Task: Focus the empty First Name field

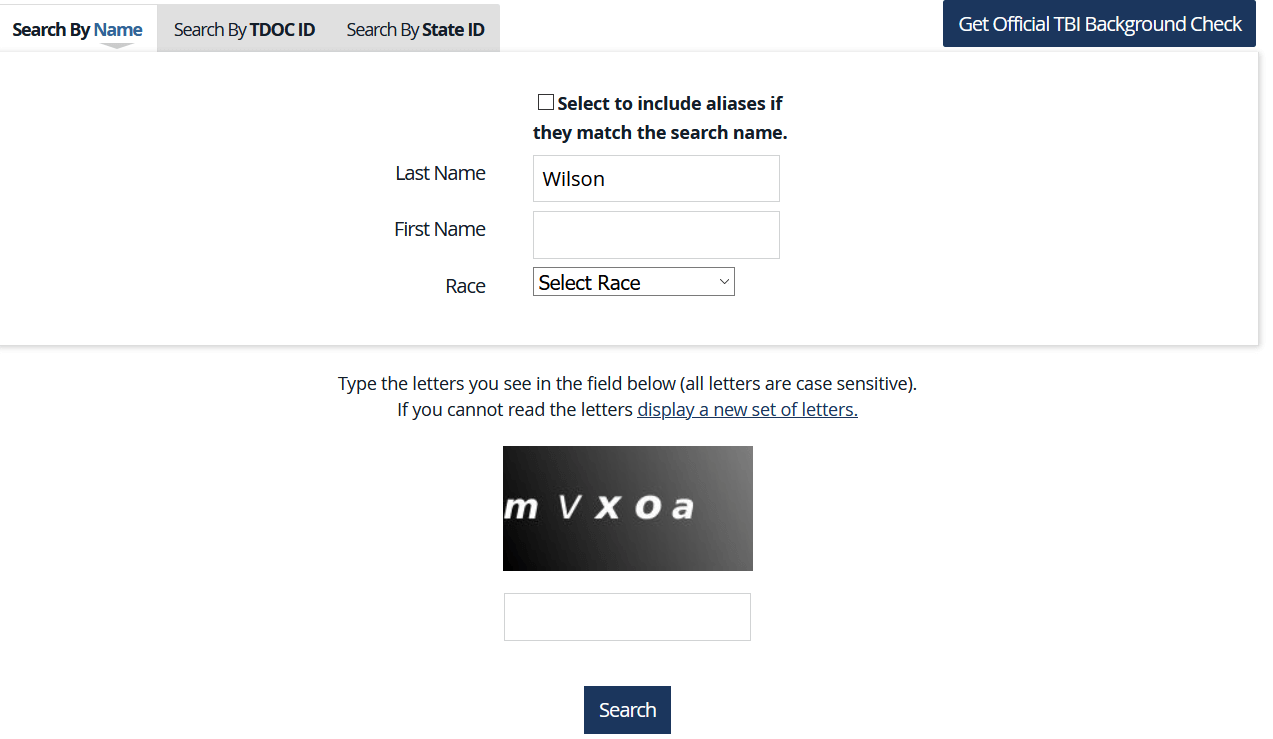Action: (x=656, y=235)
